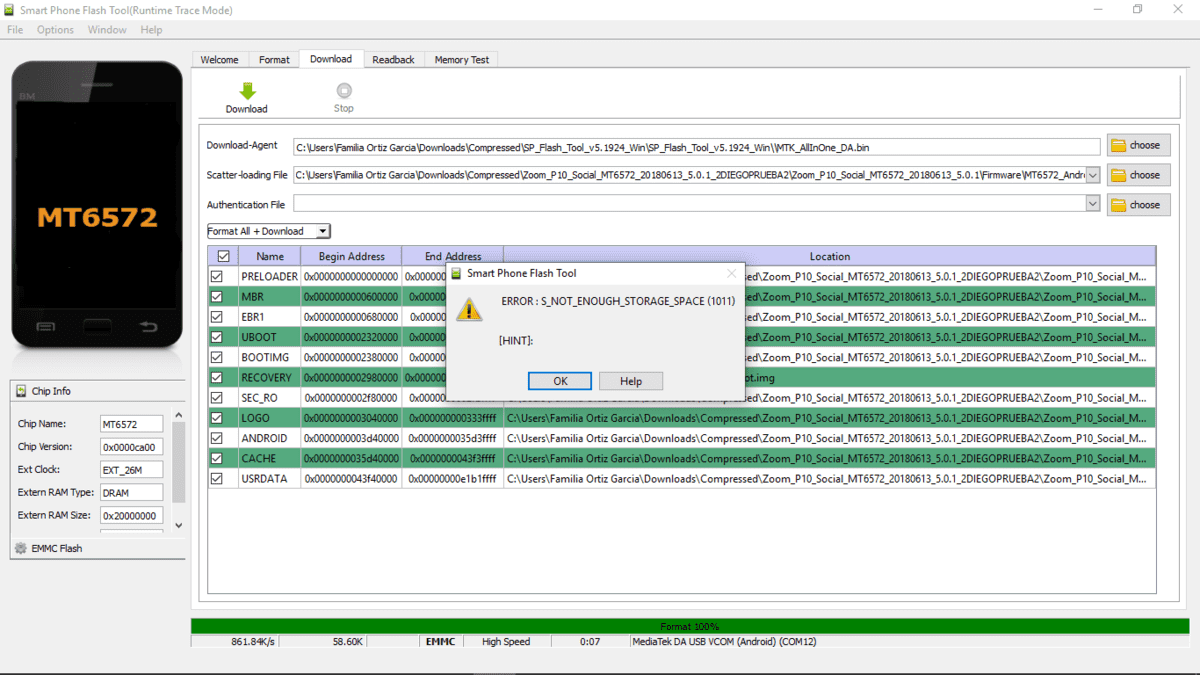1200x675 pixels.
Task: Click the green Download arrow icon
Action: pyautogui.click(x=247, y=91)
